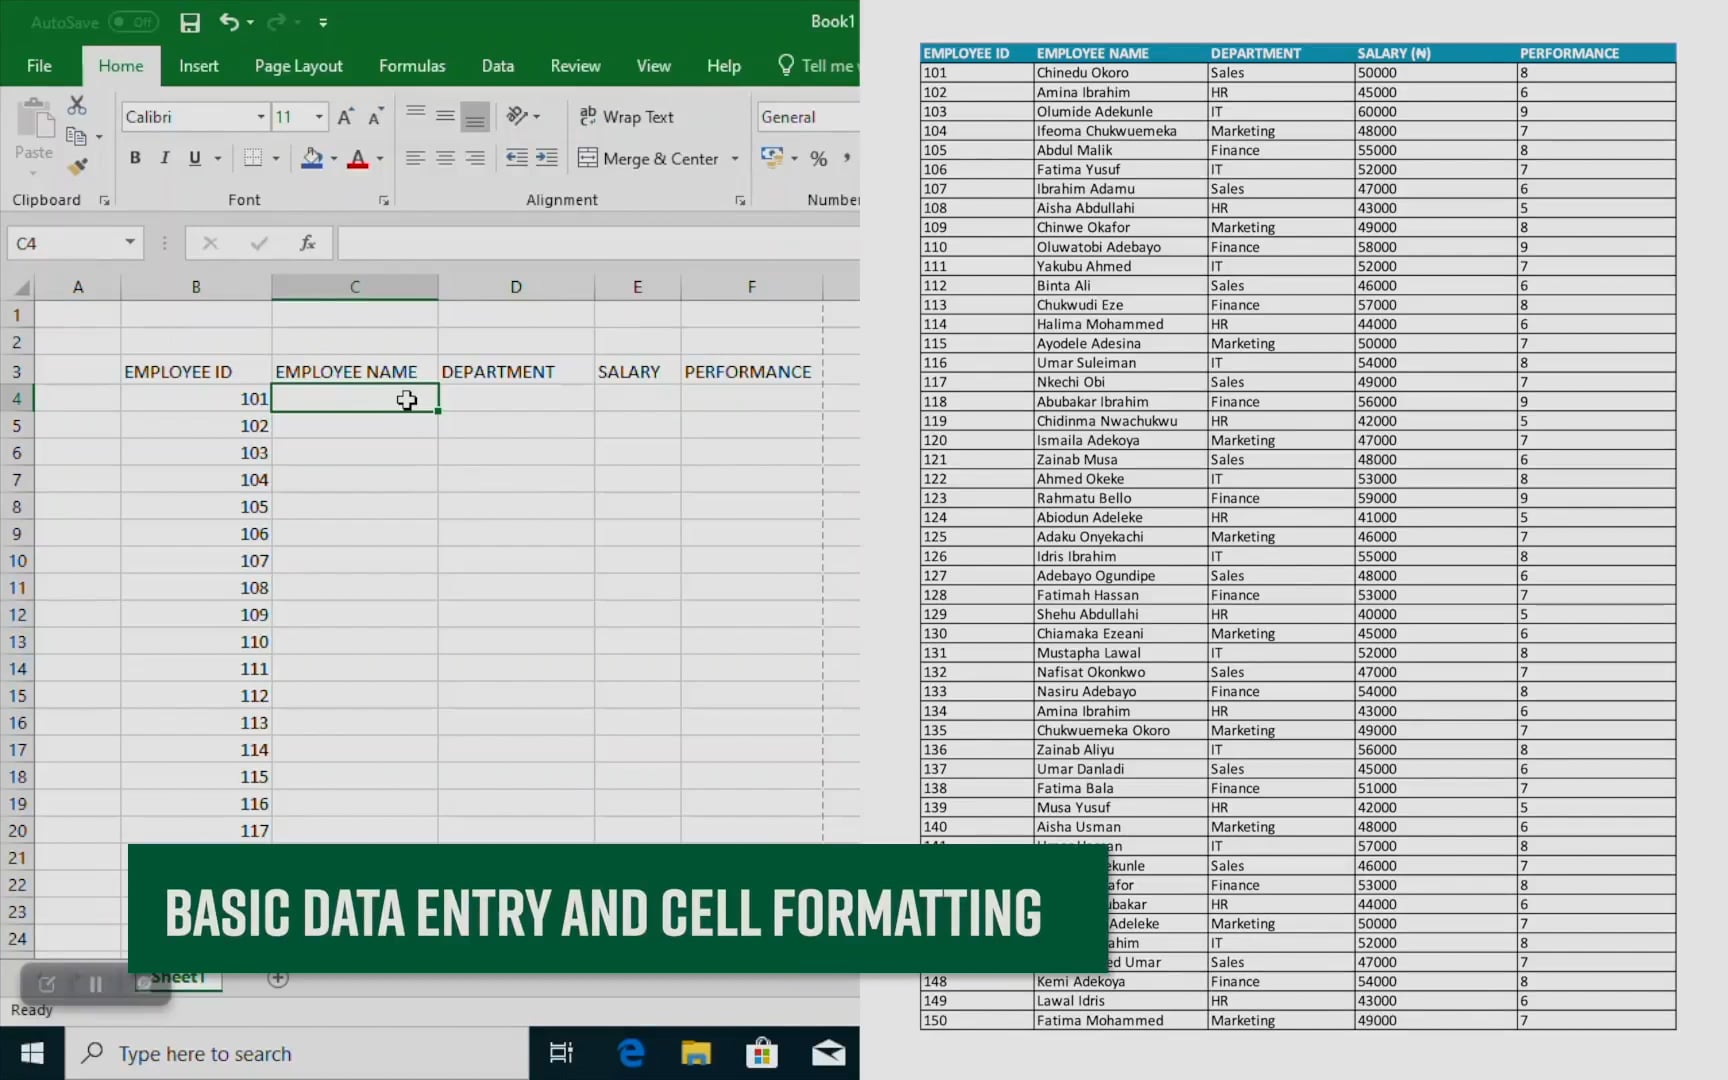The height and width of the screenshot is (1080, 1728).
Task: Click the Middle Align icon
Action: [445, 117]
